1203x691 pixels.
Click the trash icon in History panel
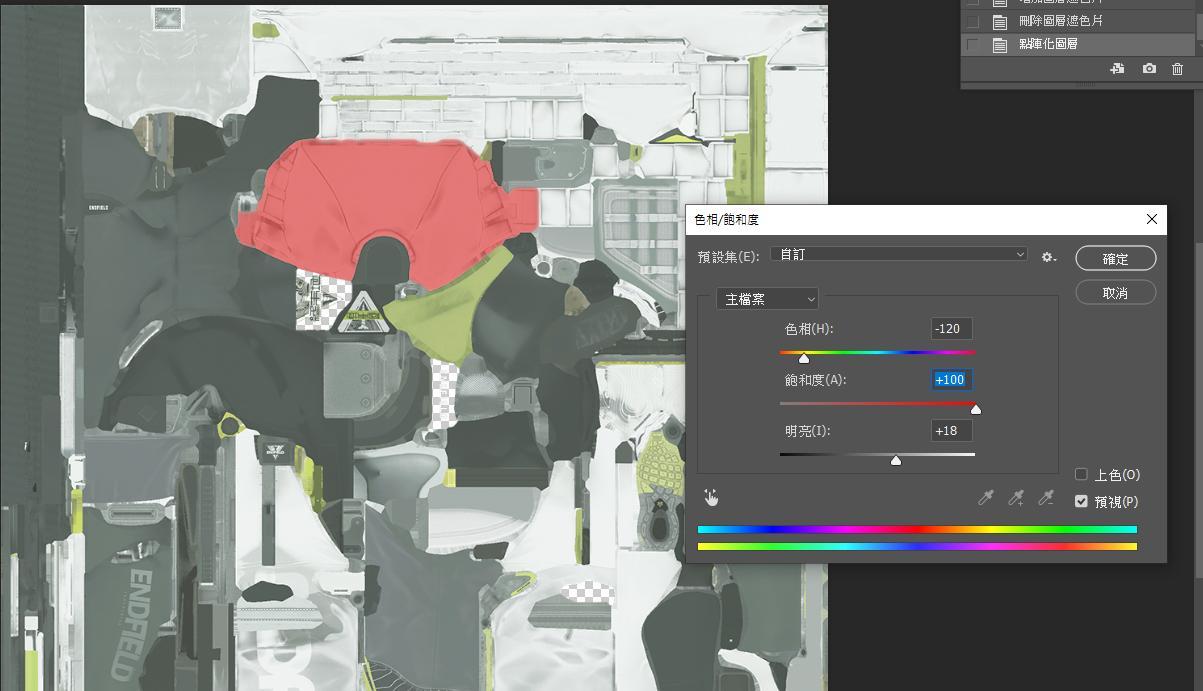click(1177, 69)
